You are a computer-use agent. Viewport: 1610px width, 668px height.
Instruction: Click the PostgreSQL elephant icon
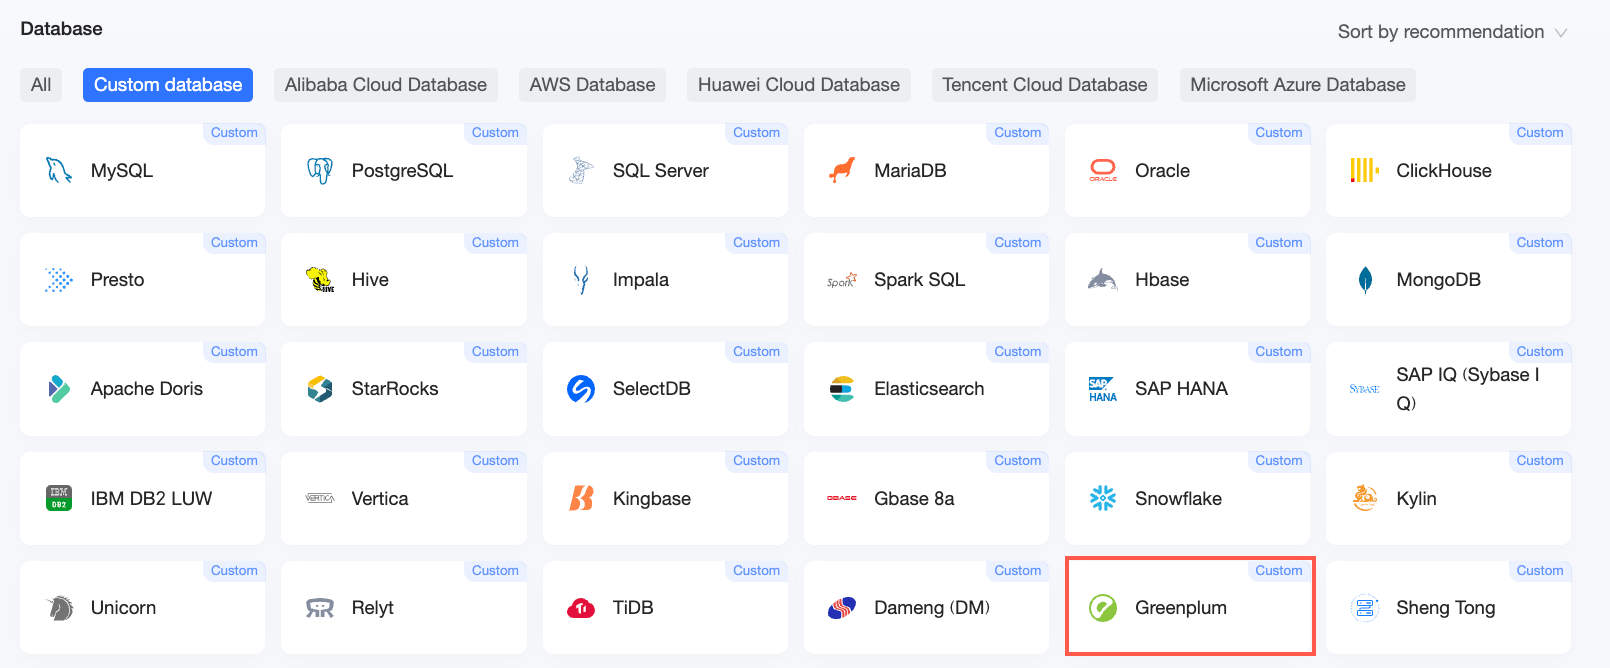click(320, 171)
